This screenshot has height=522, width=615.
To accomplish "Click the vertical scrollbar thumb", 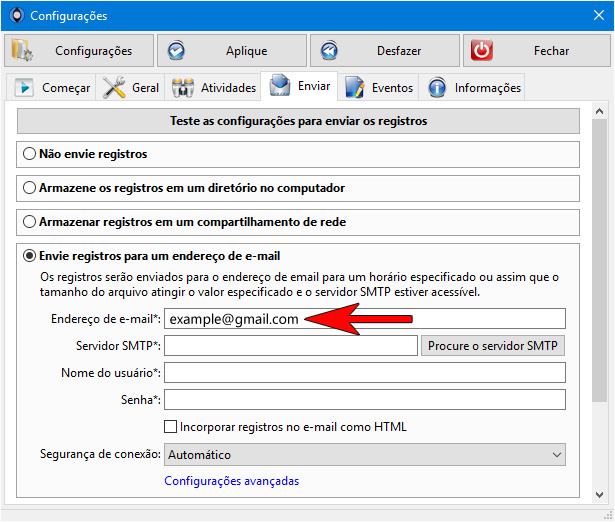I will pos(599,261).
